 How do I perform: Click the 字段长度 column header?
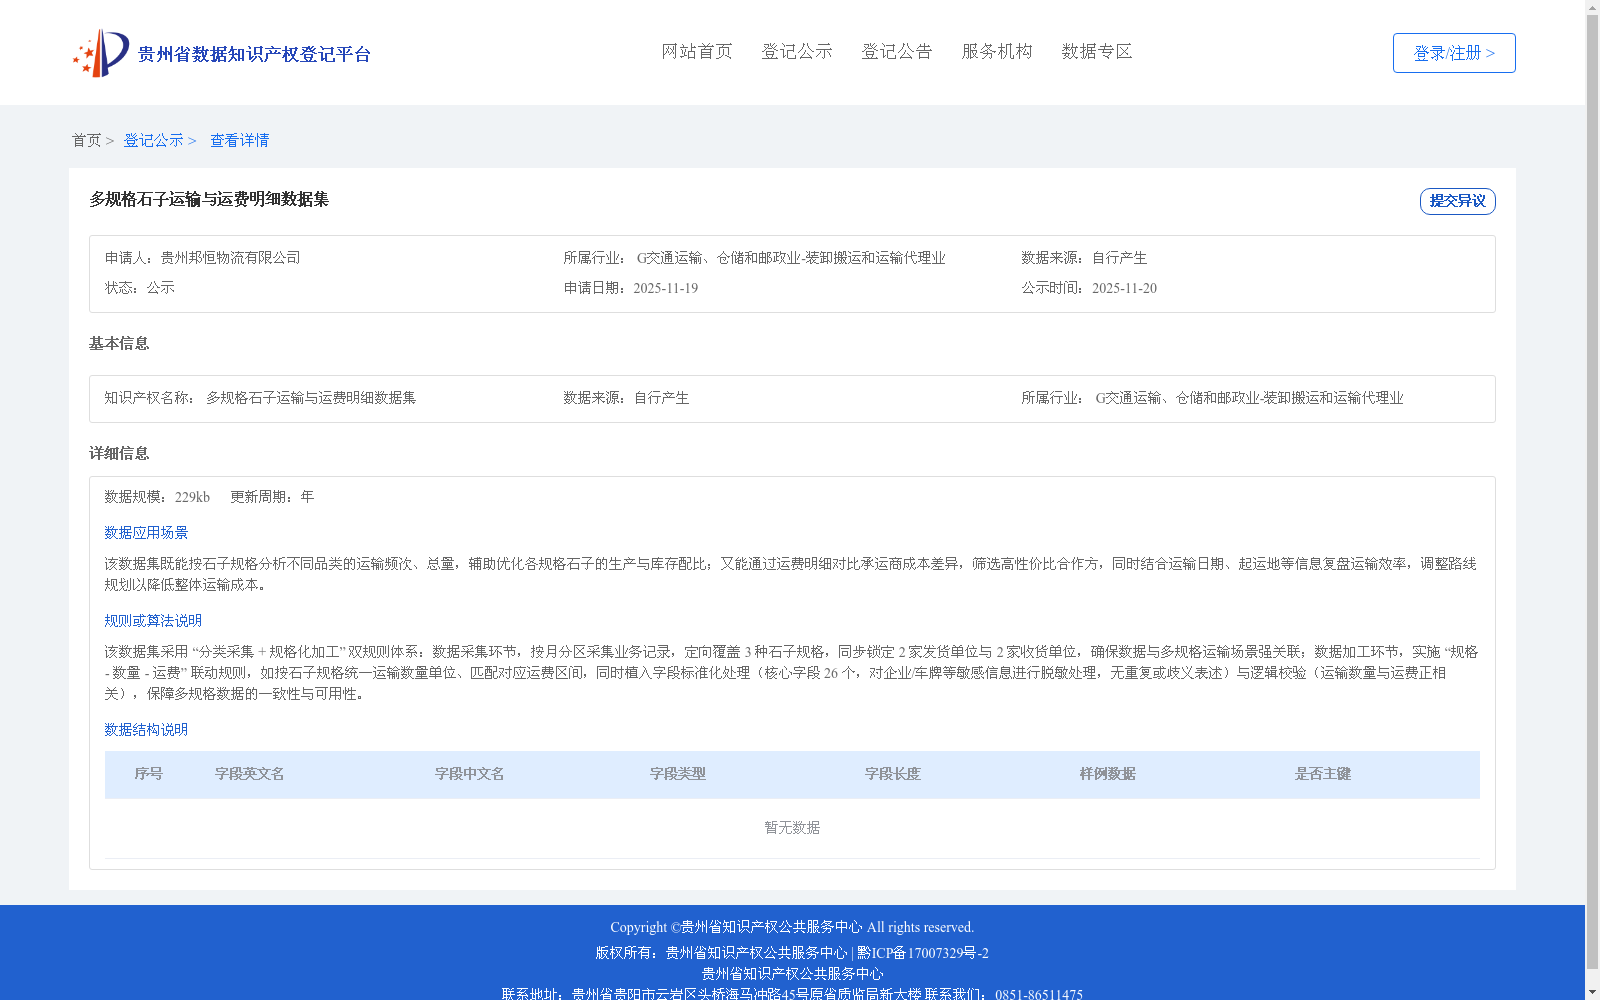click(893, 774)
